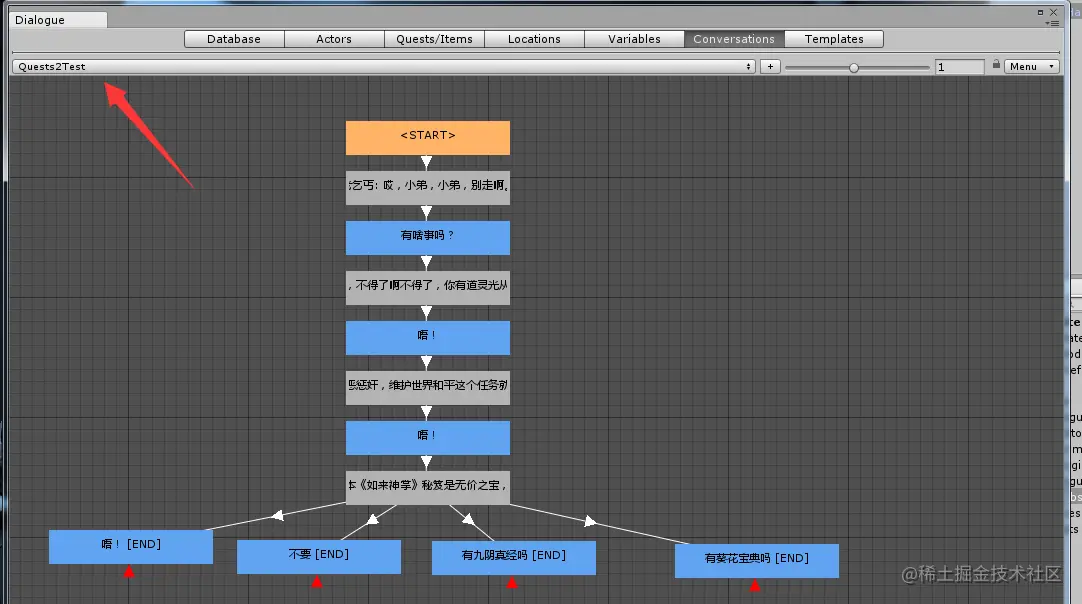Viewport: 1082px width, 604px height.
Task: Click red end marker under '不要 [END]'
Action: (317, 582)
